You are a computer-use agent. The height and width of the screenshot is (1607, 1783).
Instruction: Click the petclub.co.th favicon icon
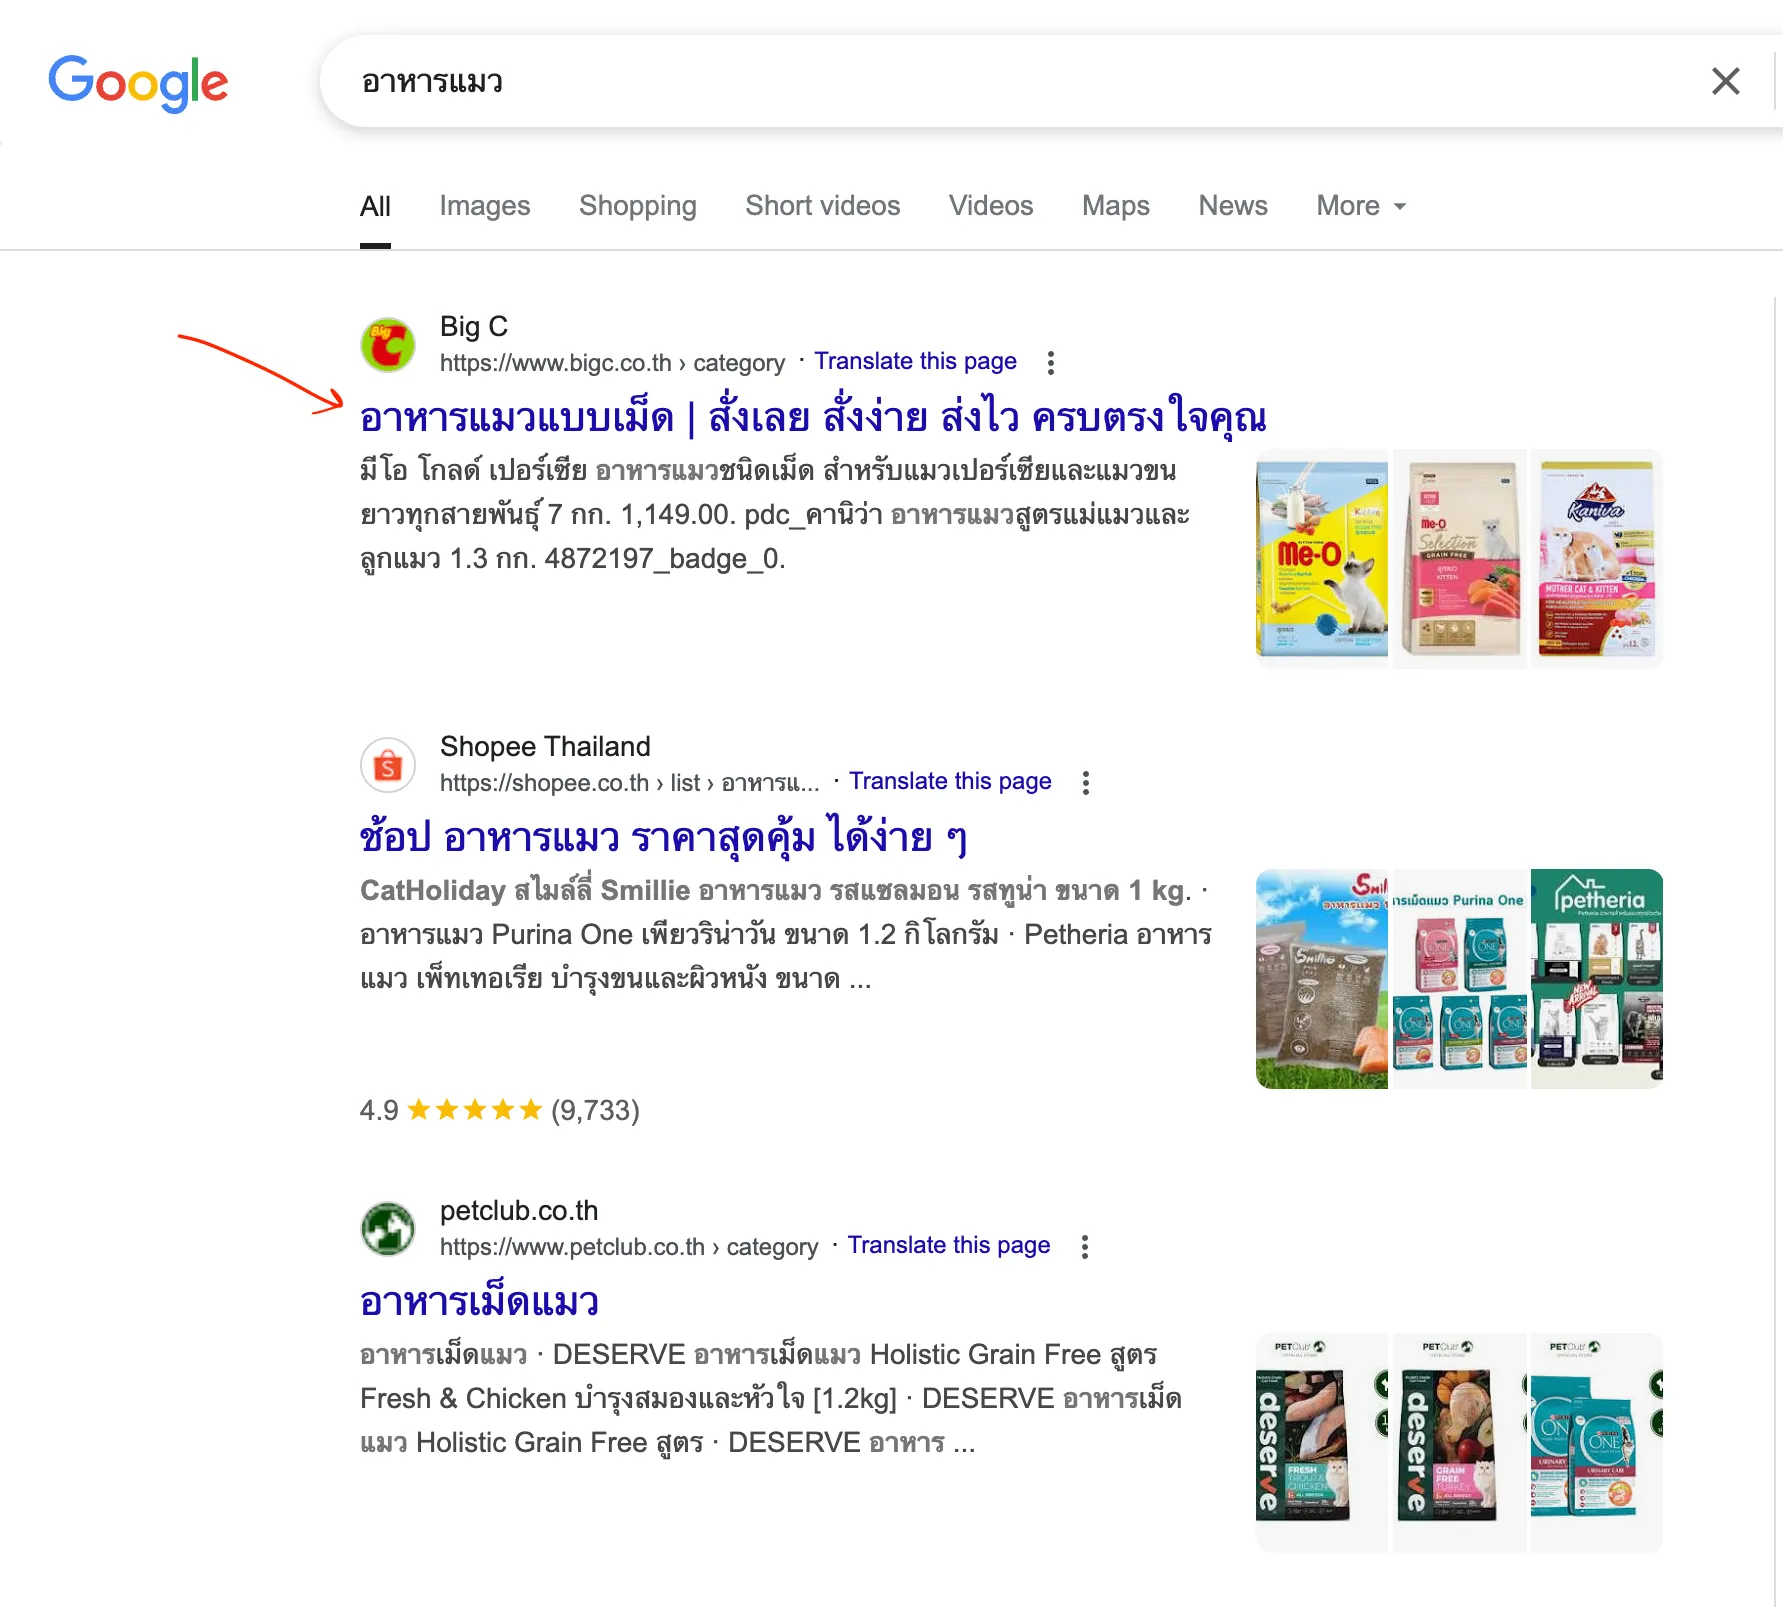click(388, 1229)
